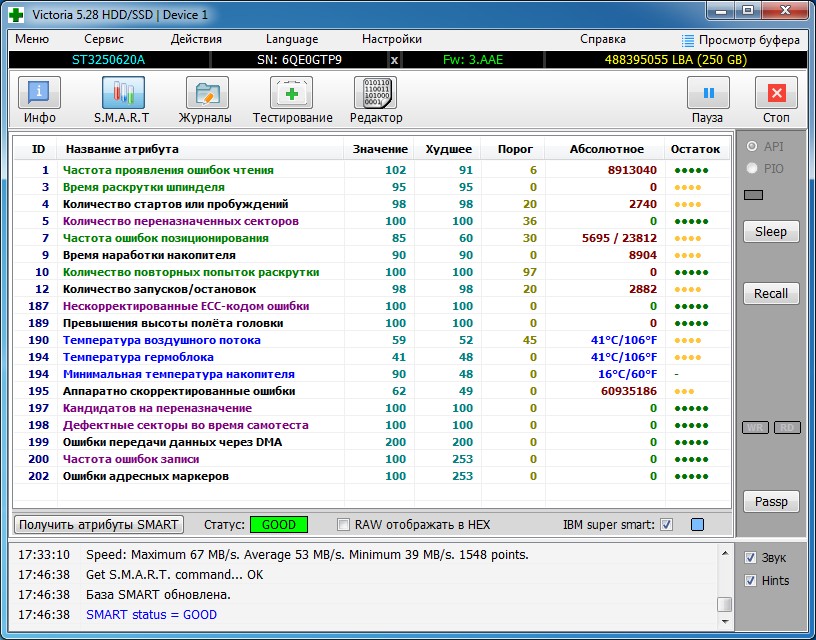Click the Recall button
Screen dimensions: 816x640
[771, 293]
